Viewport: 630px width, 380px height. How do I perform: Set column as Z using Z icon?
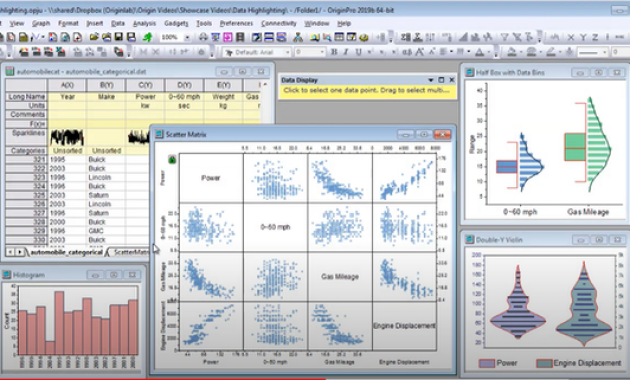[x=595, y=37]
